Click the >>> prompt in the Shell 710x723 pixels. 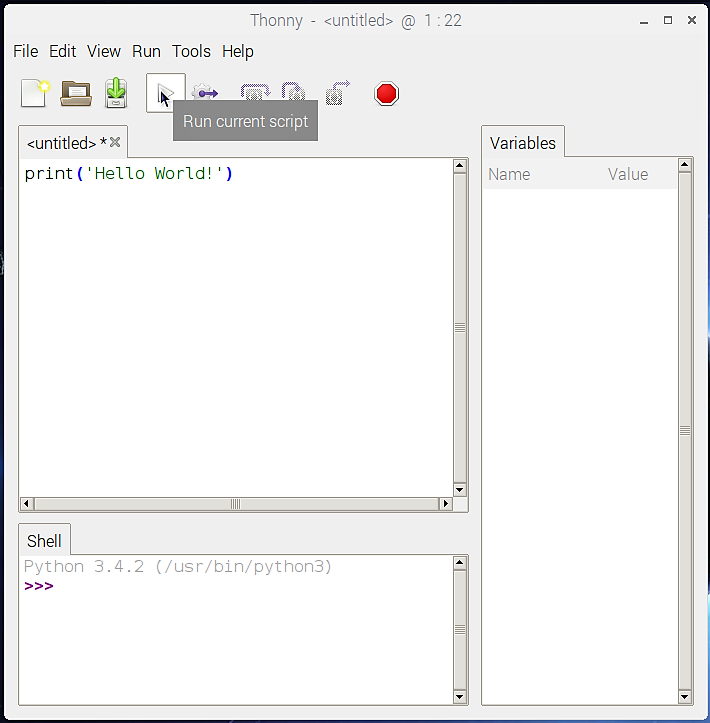pyautogui.click(x=39, y=586)
